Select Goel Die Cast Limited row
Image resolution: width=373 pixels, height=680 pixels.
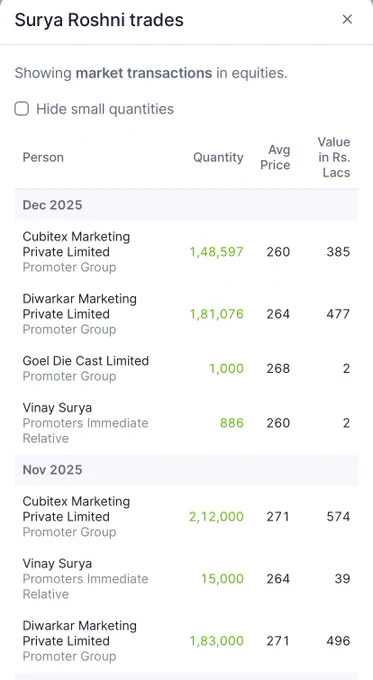pyautogui.click(x=186, y=368)
